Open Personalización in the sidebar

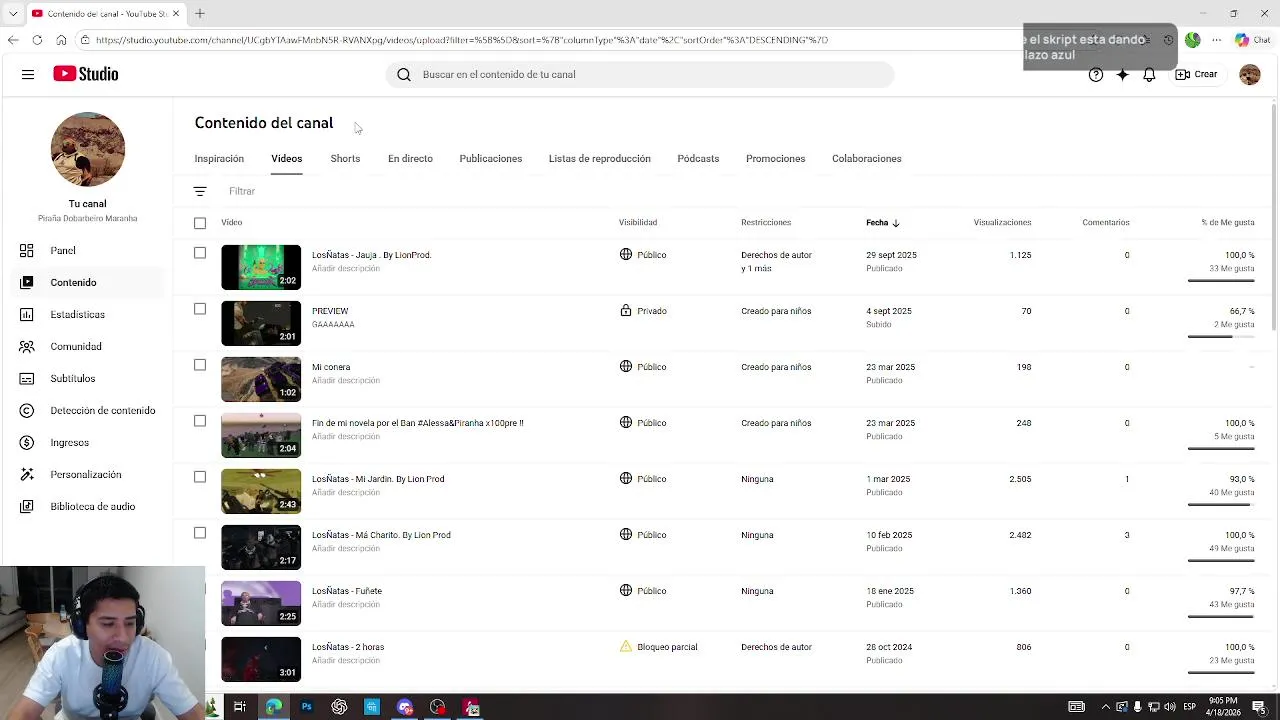tap(87, 474)
